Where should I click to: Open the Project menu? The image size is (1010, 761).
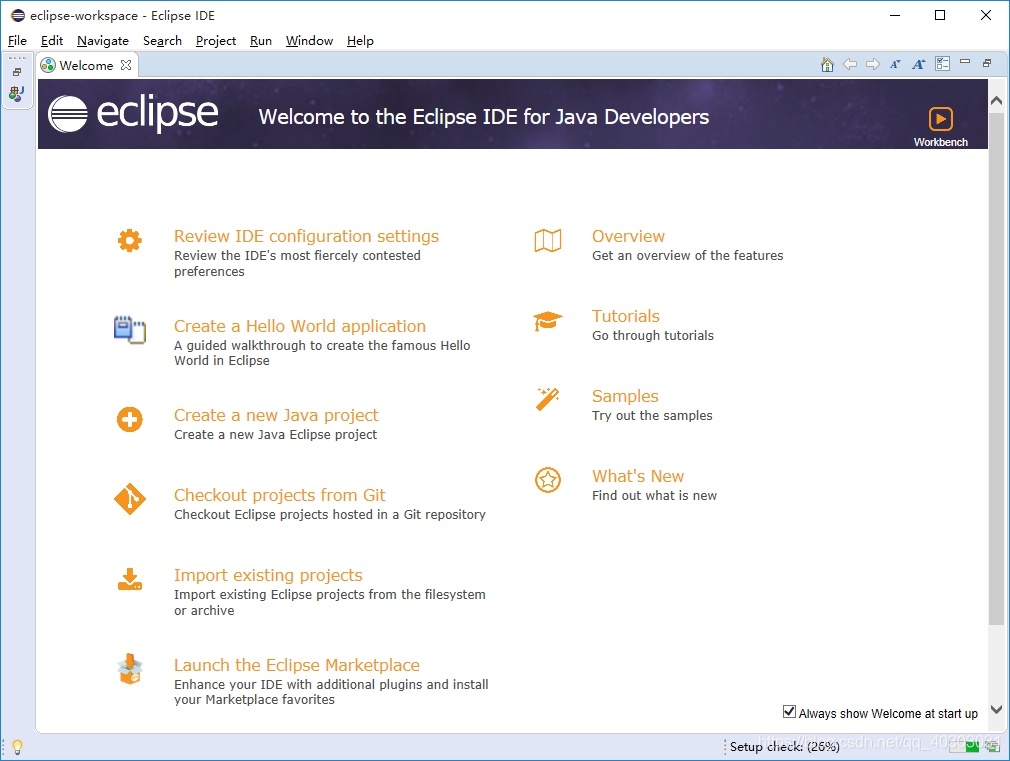pyautogui.click(x=216, y=41)
